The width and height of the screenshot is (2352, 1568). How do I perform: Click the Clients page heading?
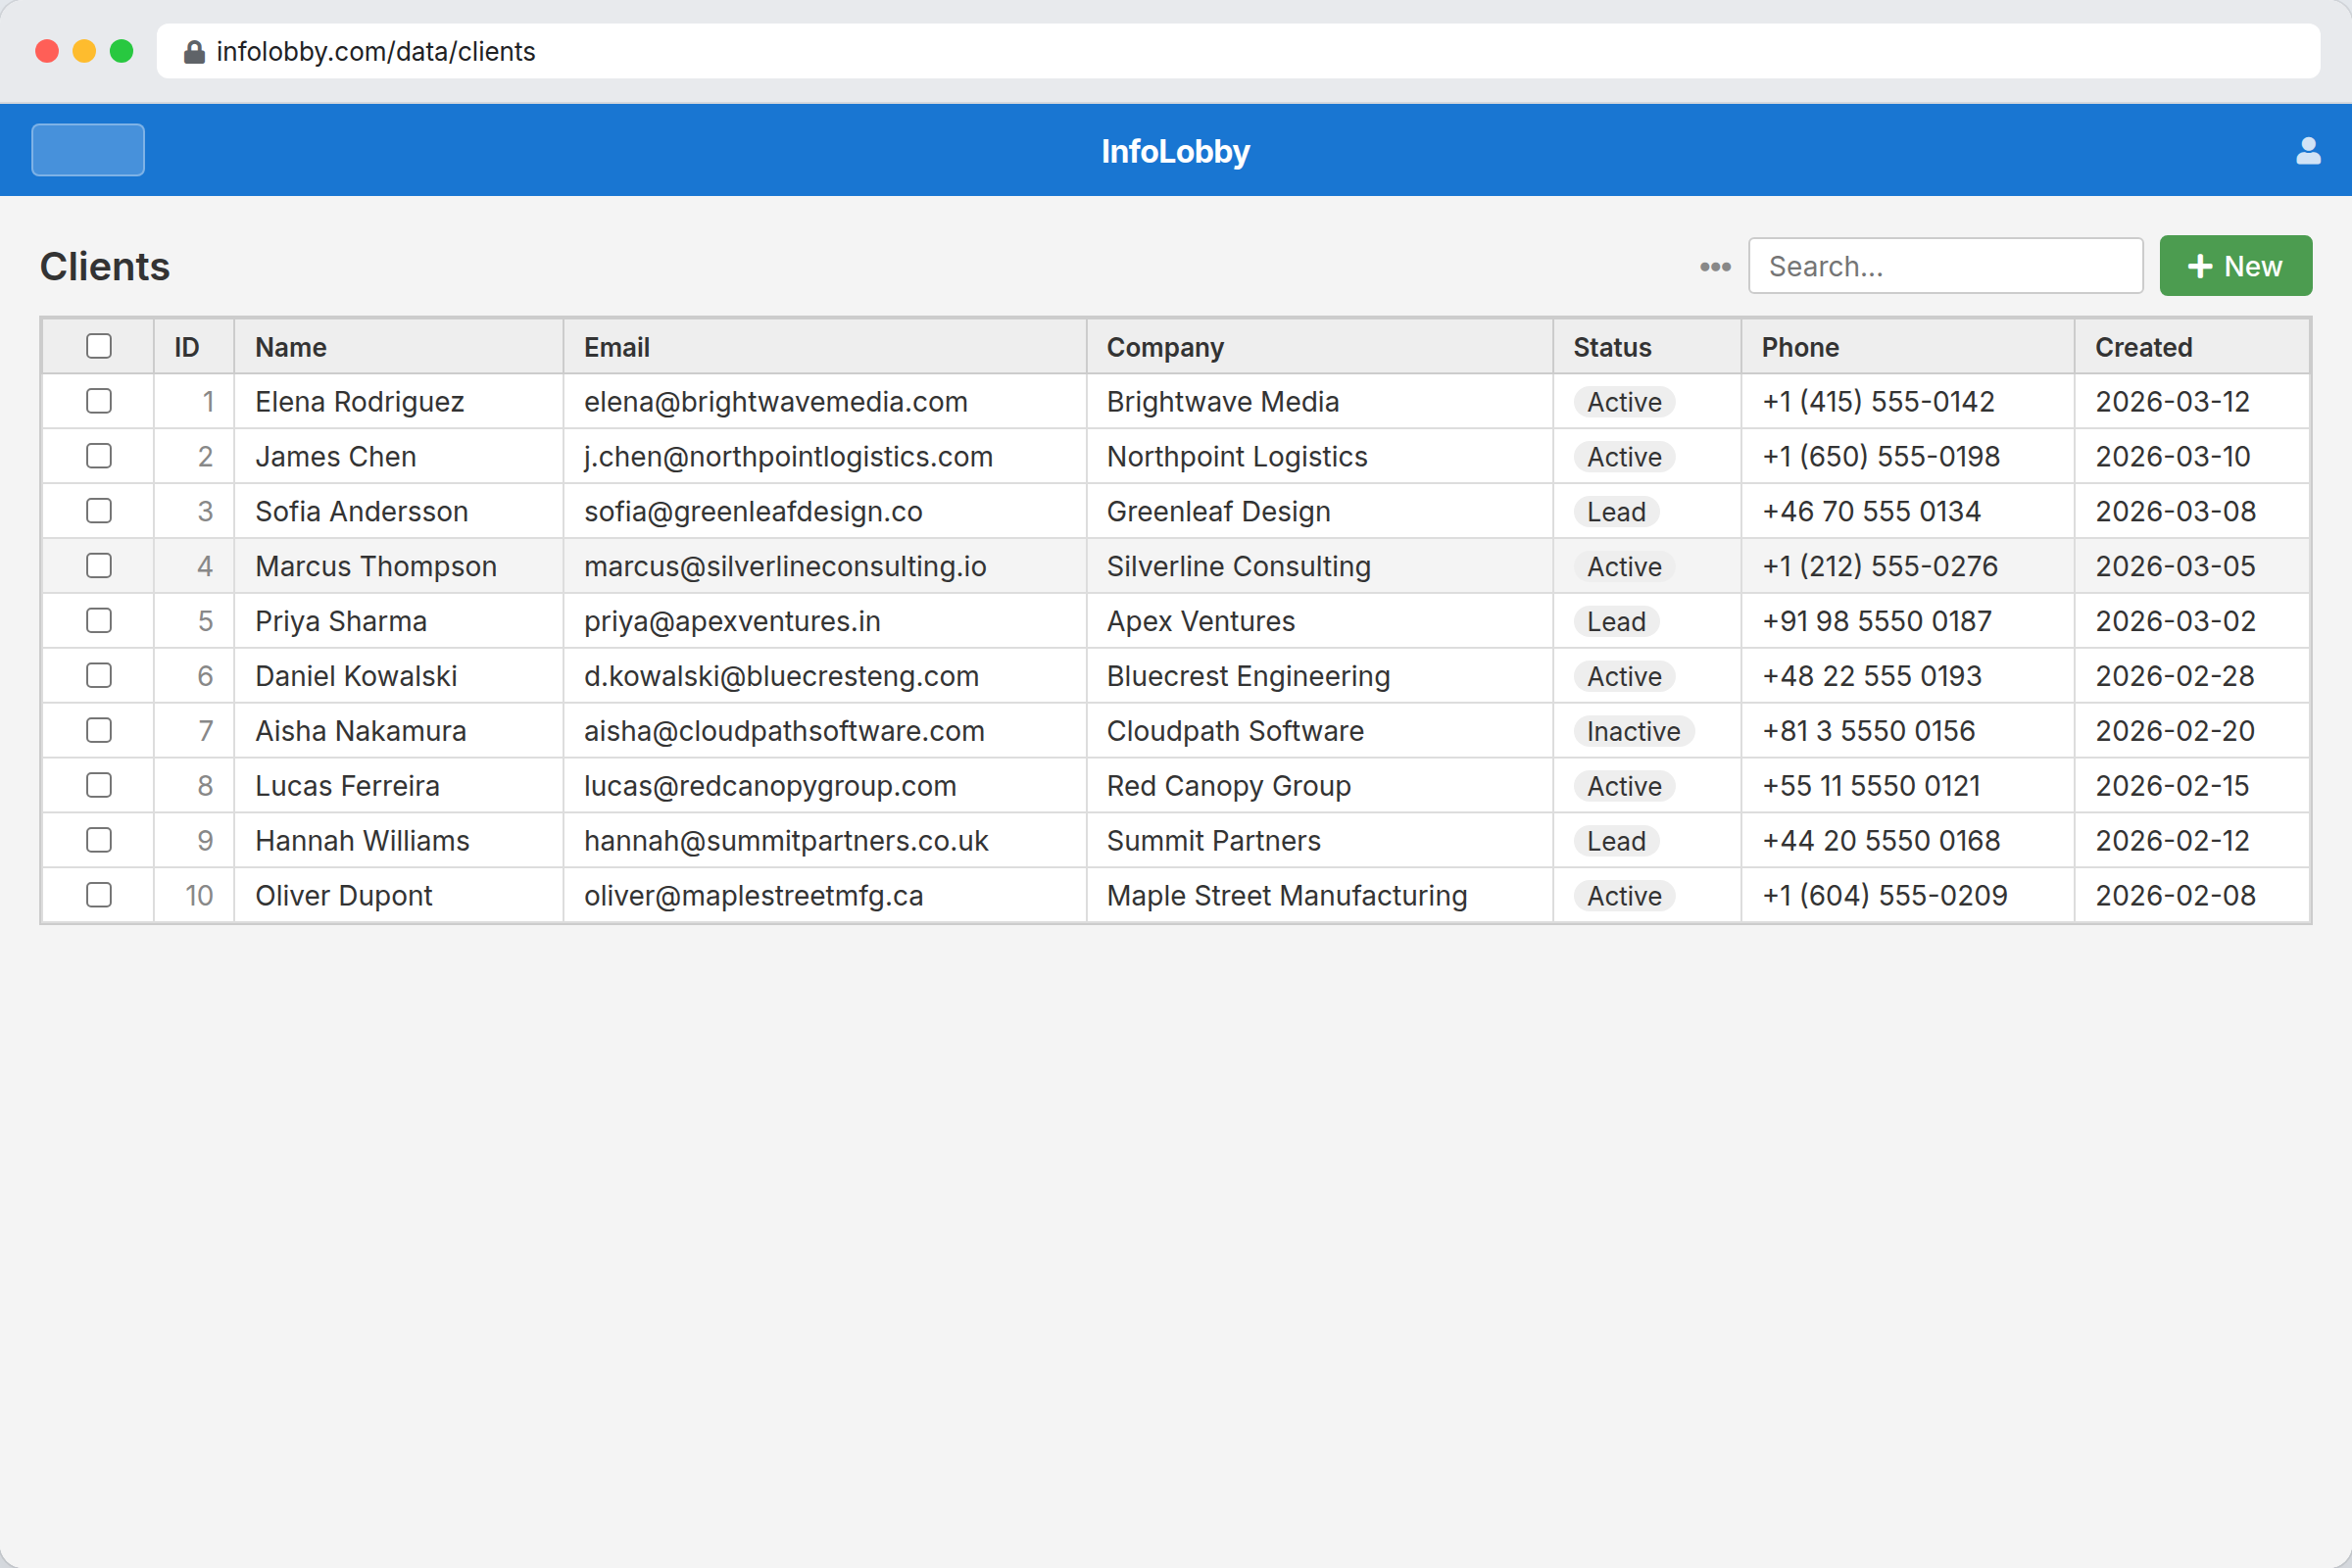tap(104, 266)
